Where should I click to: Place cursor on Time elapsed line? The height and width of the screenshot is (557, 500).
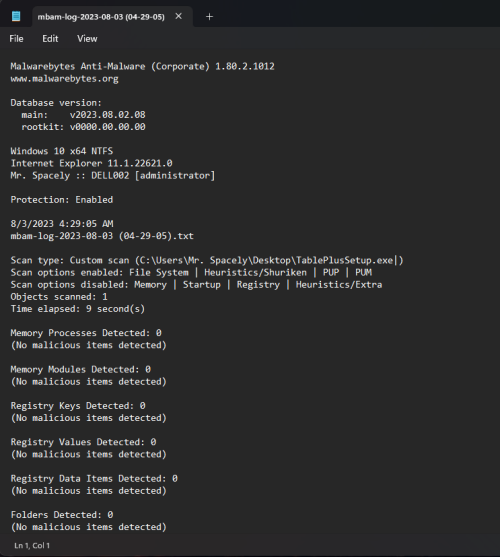coord(77,309)
